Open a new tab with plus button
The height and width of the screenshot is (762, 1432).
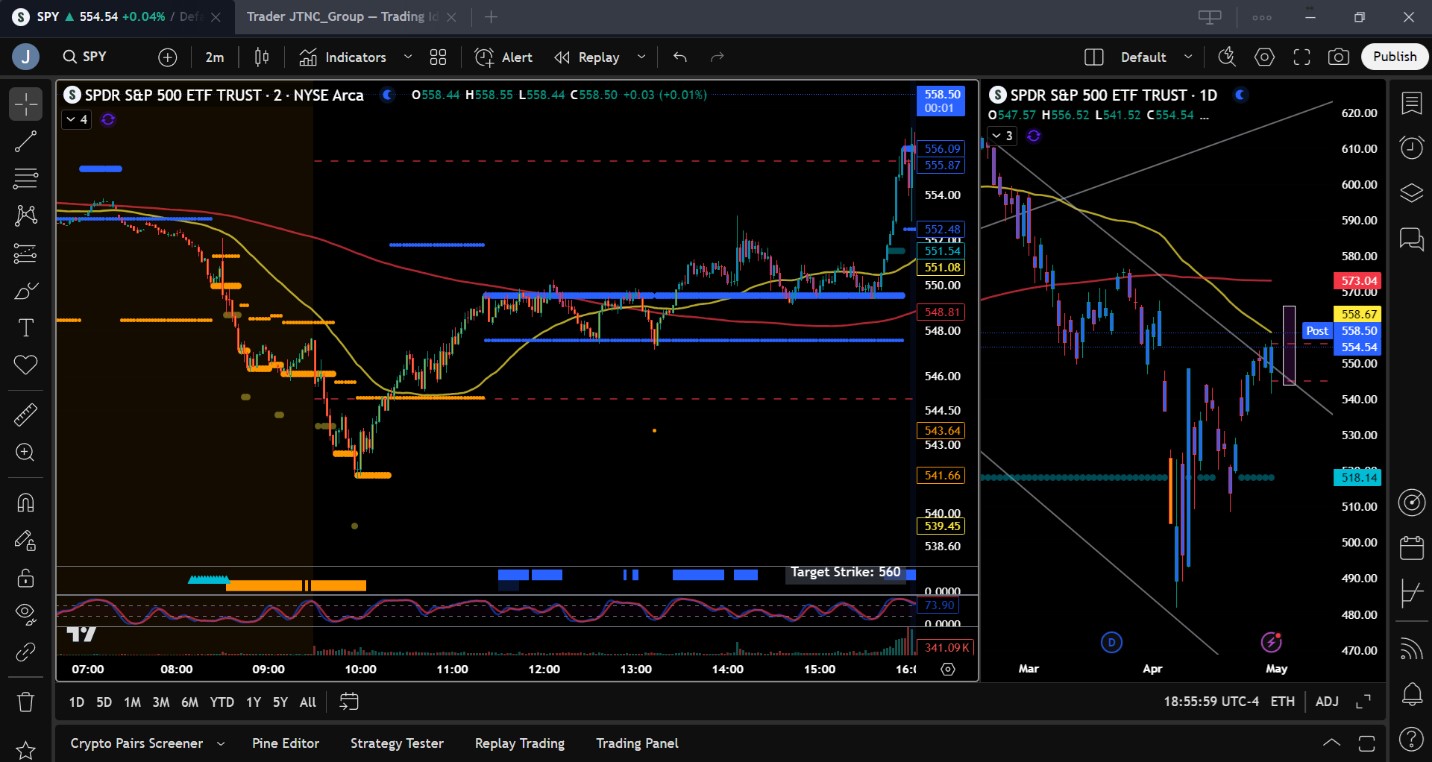[x=491, y=17]
